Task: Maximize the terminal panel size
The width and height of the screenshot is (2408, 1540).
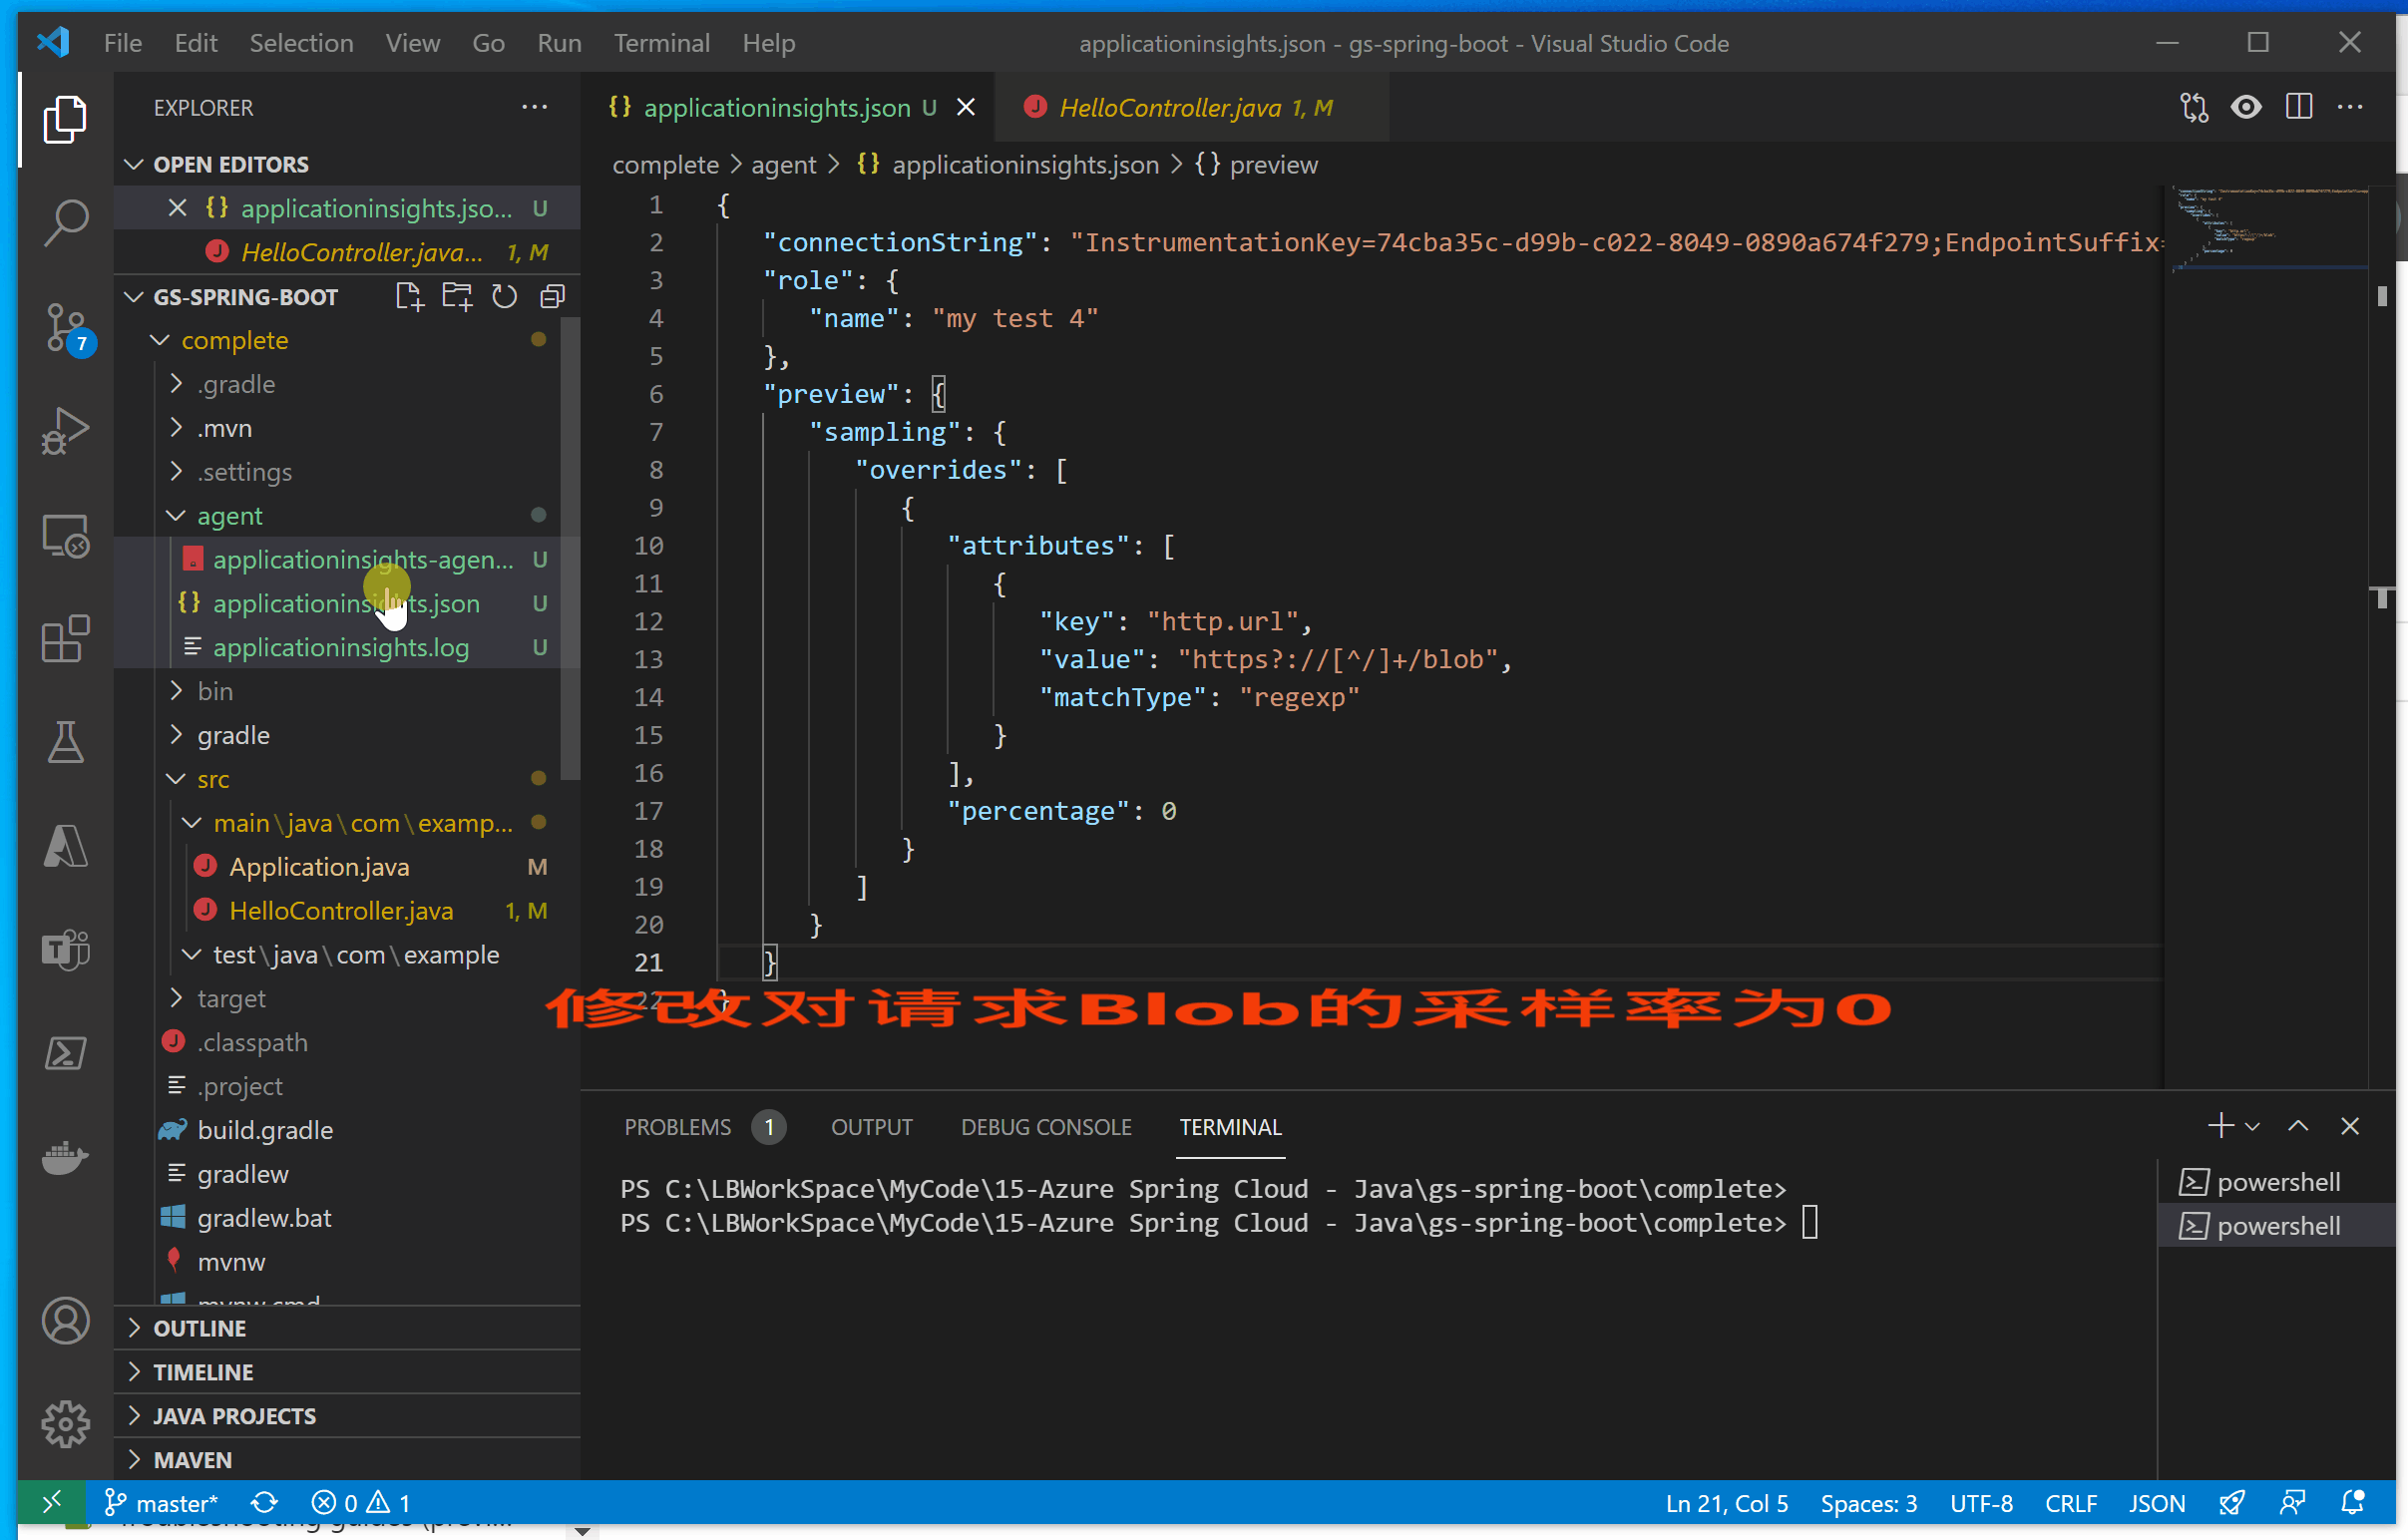Action: [2298, 1126]
